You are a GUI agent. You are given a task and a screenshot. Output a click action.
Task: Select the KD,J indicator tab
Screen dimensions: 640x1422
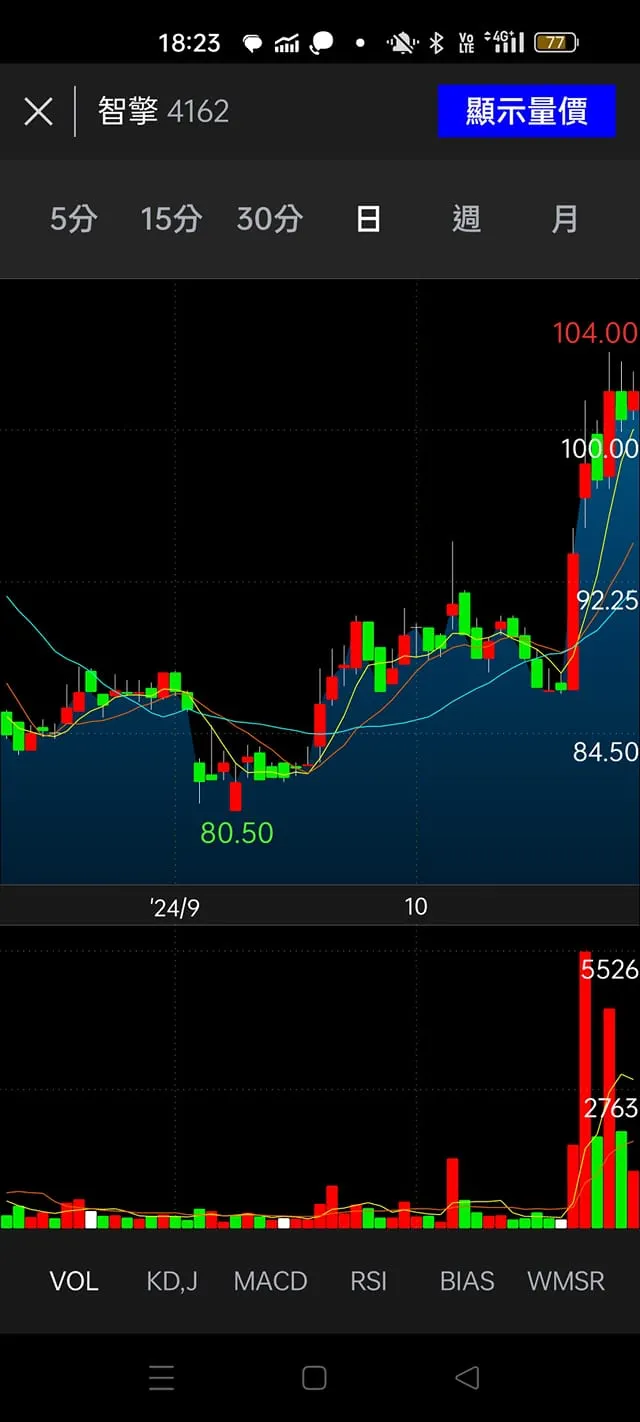click(172, 1281)
